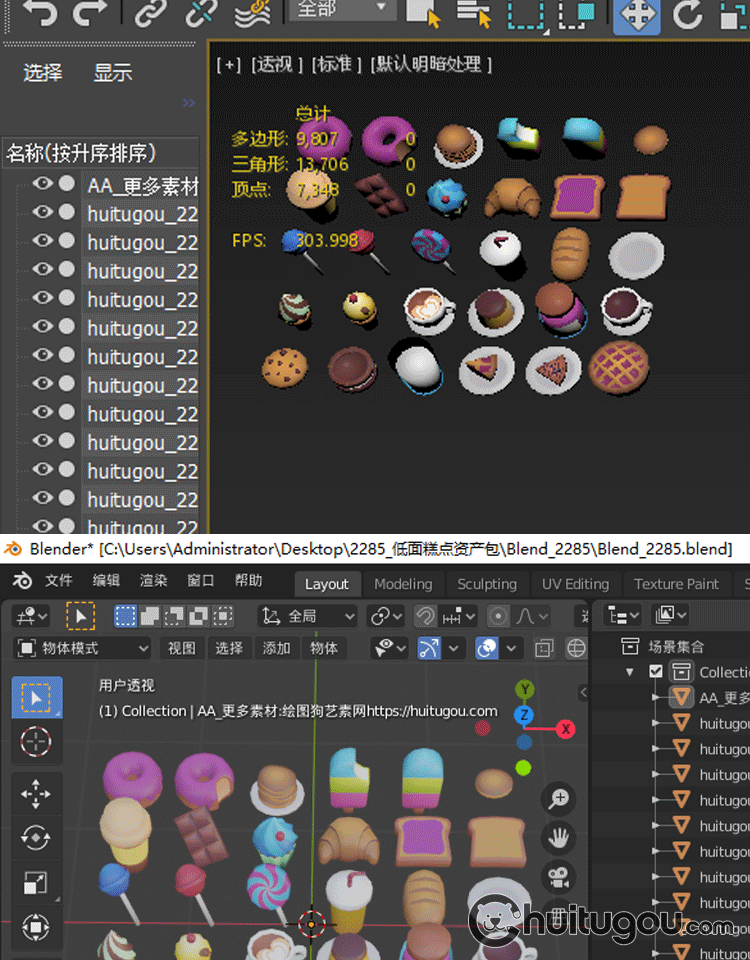Choose the Scale tool in Blender toolbar
The height and width of the screenshot is (960, 750).
36,883
